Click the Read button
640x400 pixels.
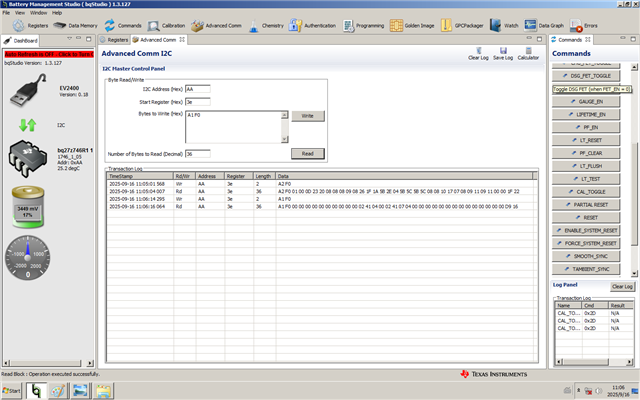pyautogui.click(x=308, y=153)
